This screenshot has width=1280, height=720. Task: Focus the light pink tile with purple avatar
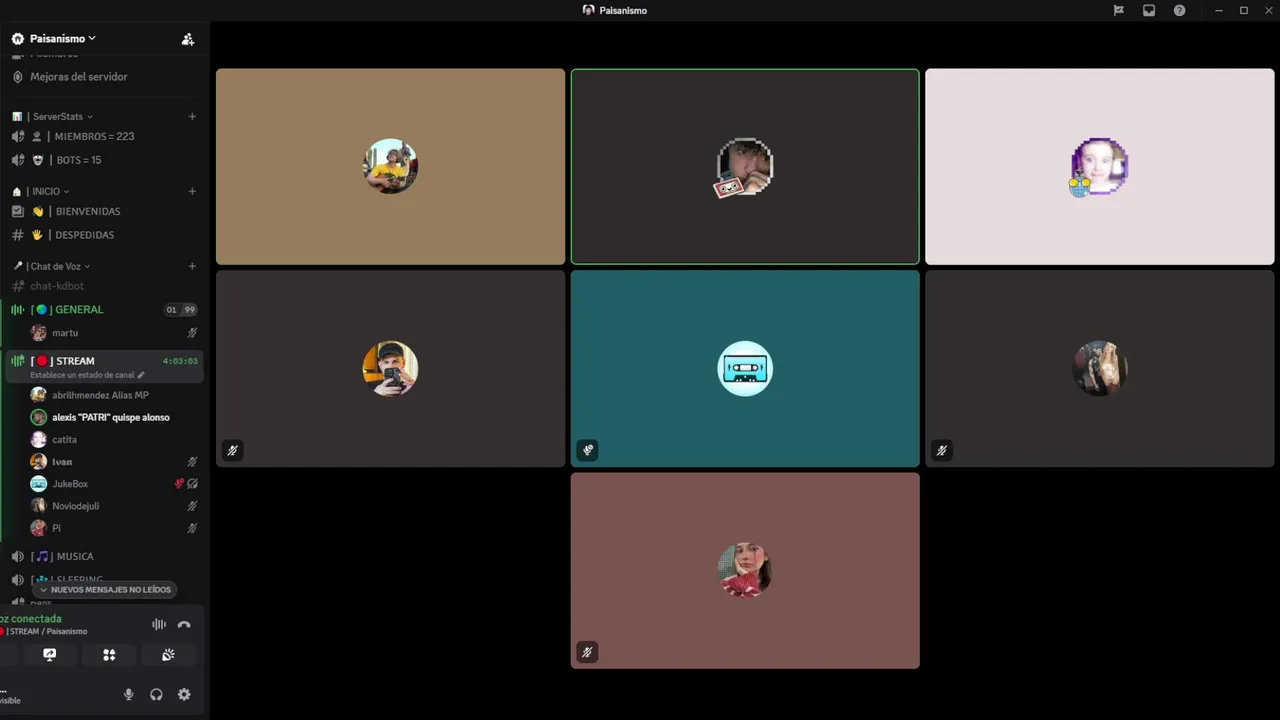(1100, 166)
